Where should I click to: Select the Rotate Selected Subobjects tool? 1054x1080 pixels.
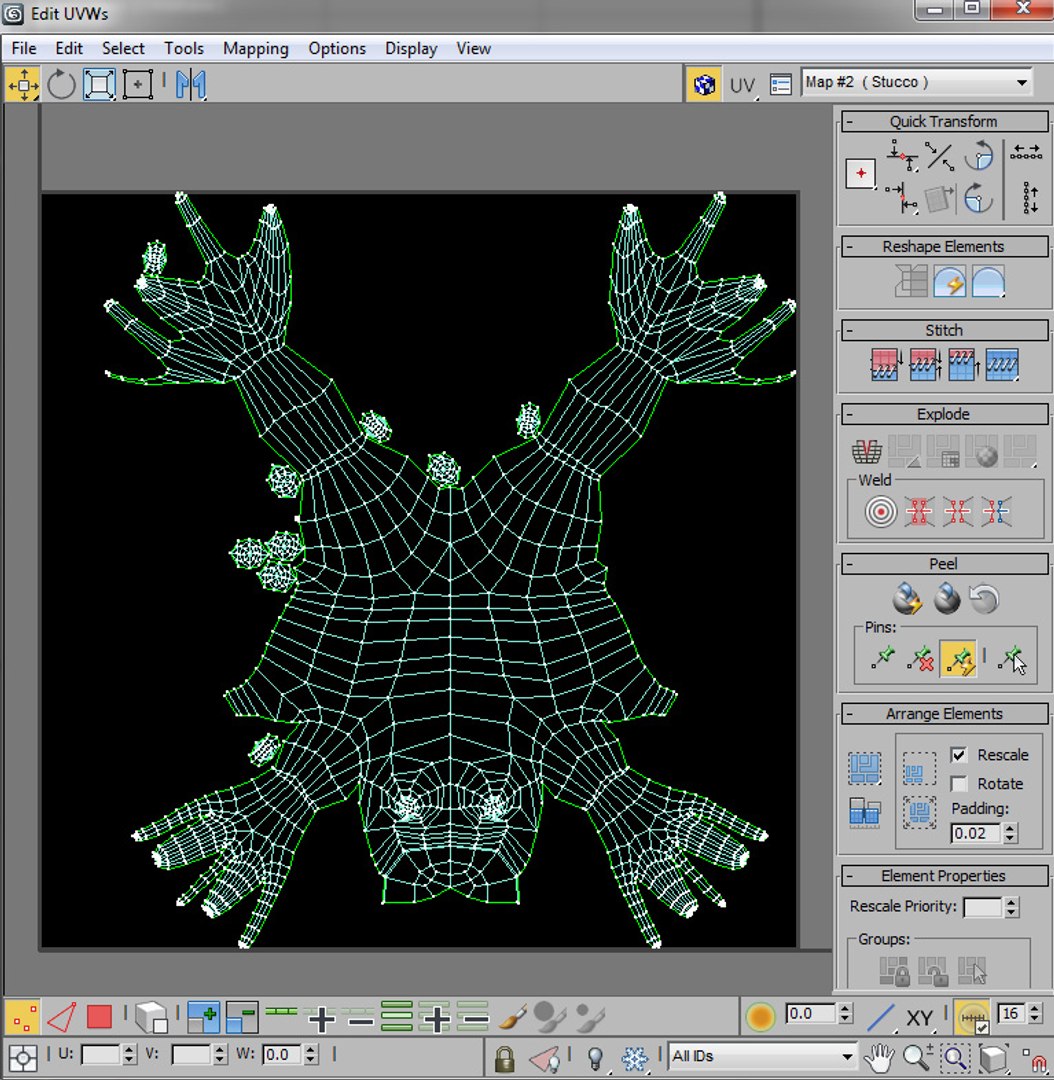61,85
